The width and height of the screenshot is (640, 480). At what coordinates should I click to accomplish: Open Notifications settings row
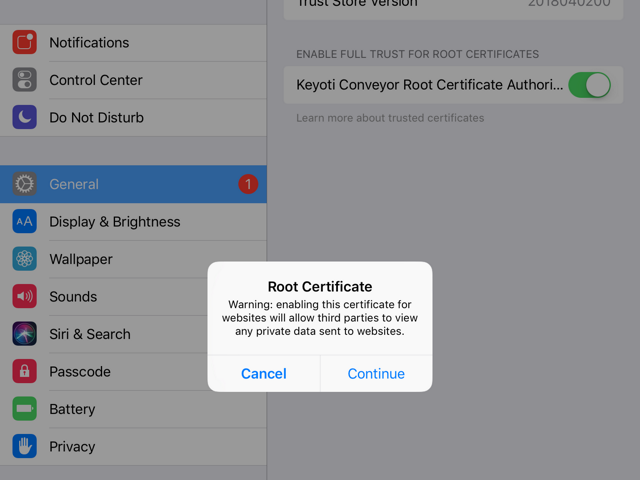pyautogui.click(x=133, y=43)
